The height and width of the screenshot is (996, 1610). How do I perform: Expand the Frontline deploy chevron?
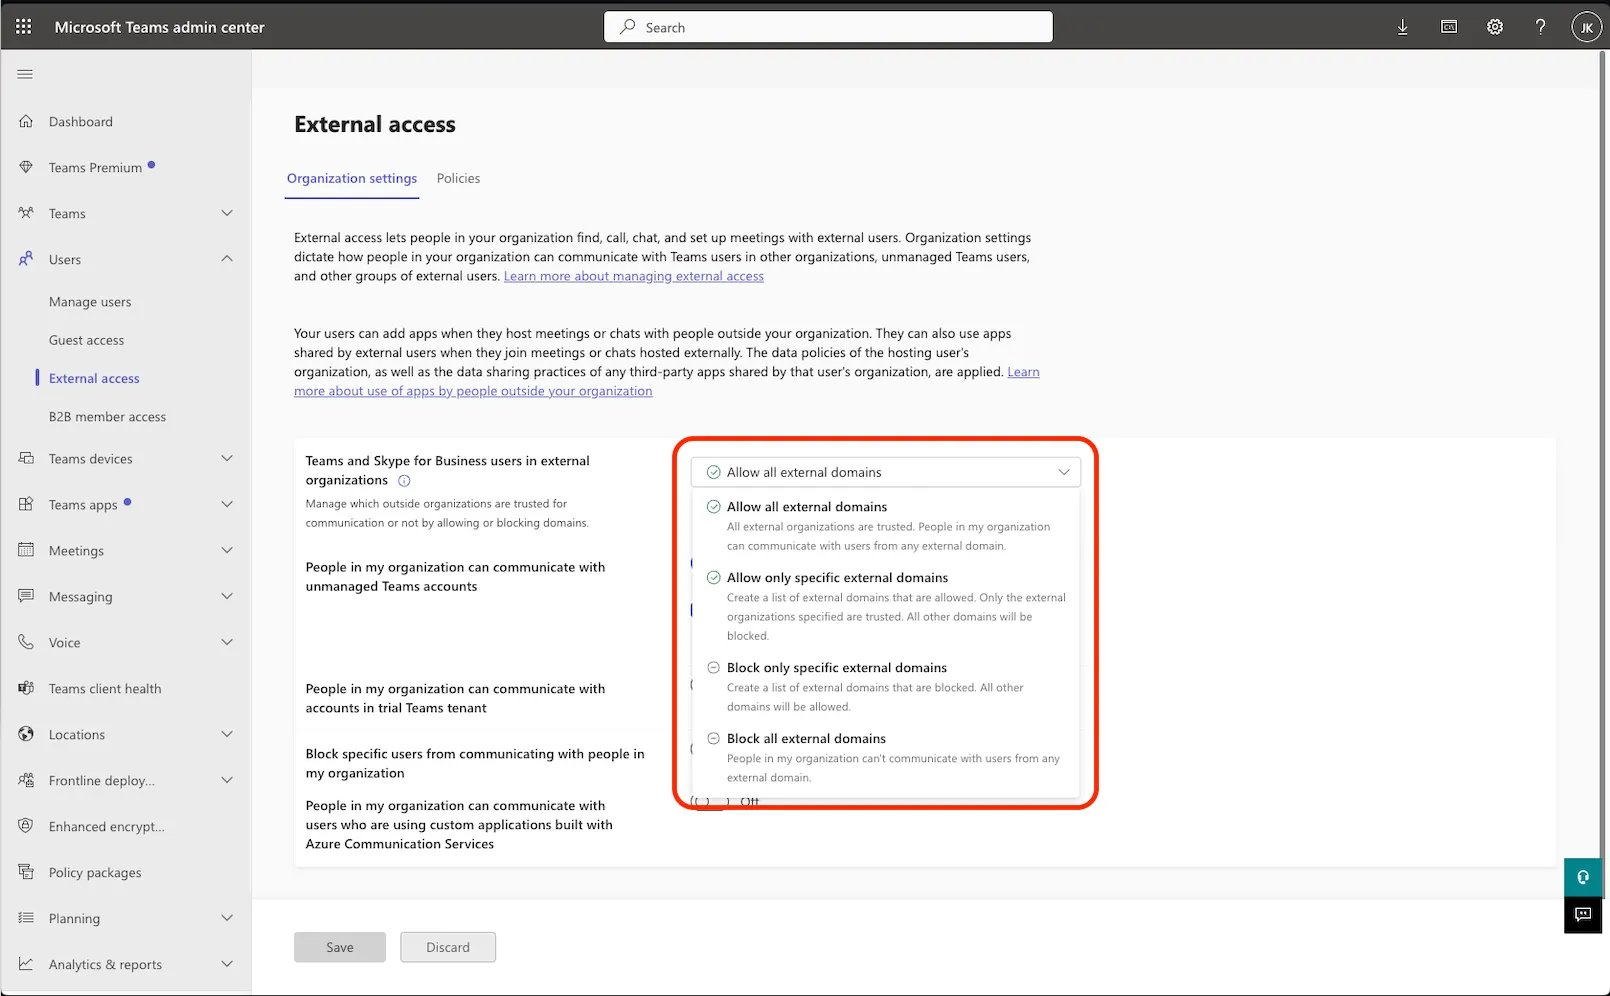(227, 780)
